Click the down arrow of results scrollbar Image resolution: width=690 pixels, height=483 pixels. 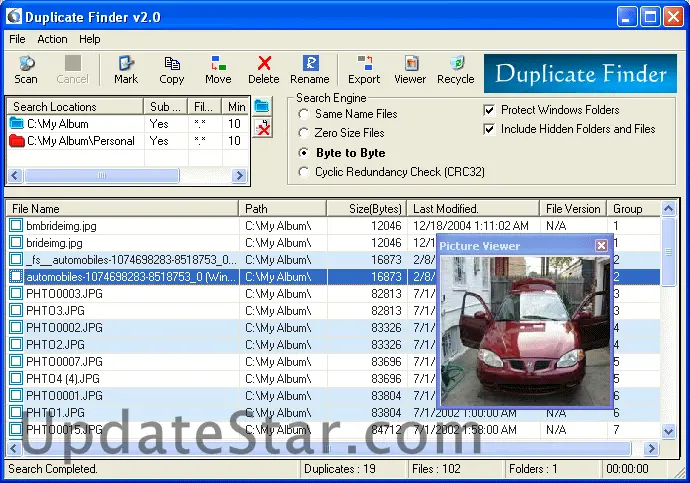pos(668,431)
